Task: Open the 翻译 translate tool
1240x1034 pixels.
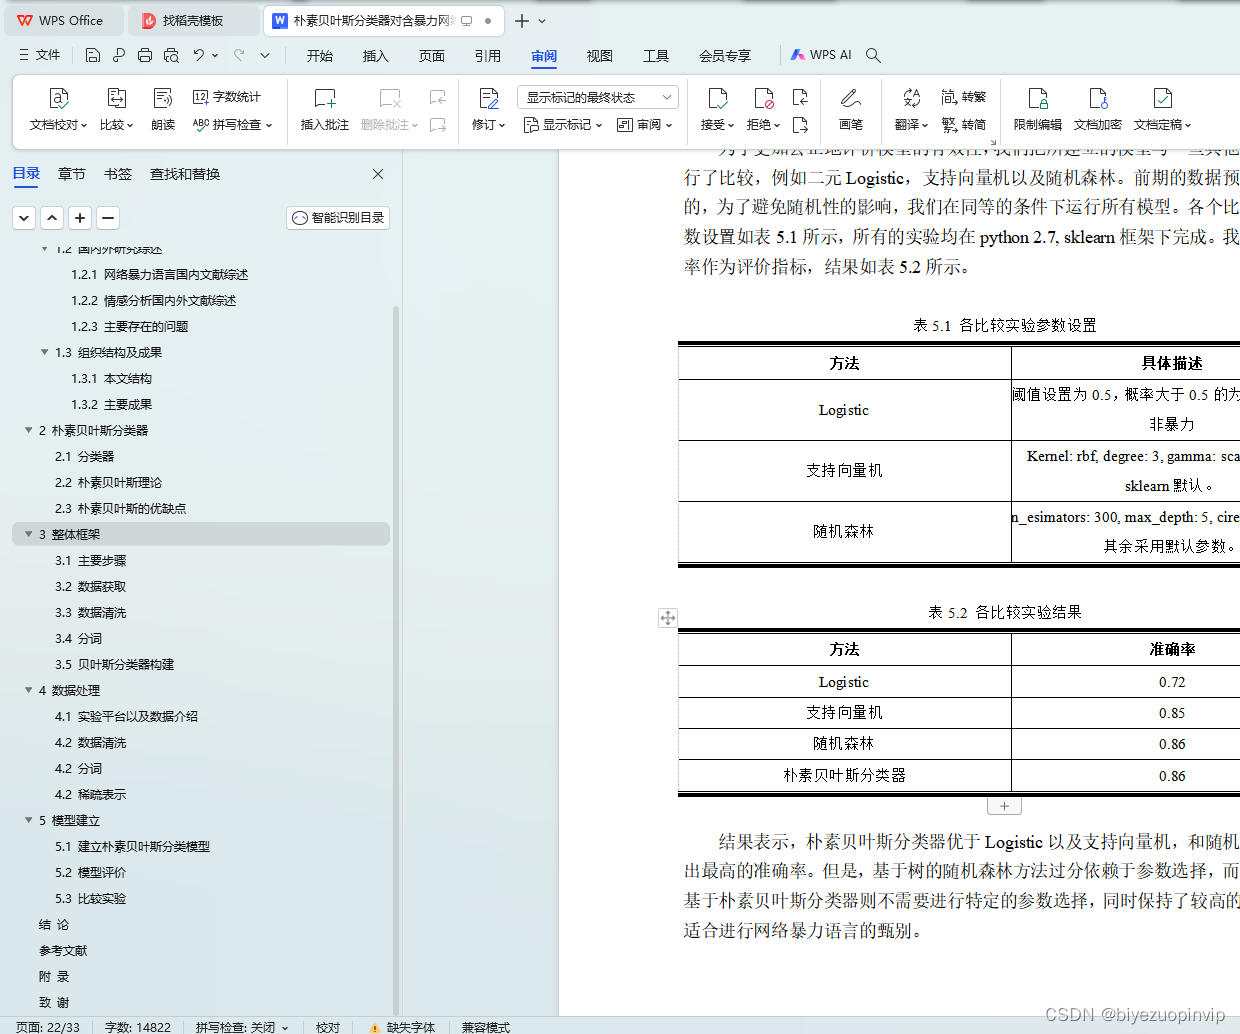Action: click(x=908, y=110)
